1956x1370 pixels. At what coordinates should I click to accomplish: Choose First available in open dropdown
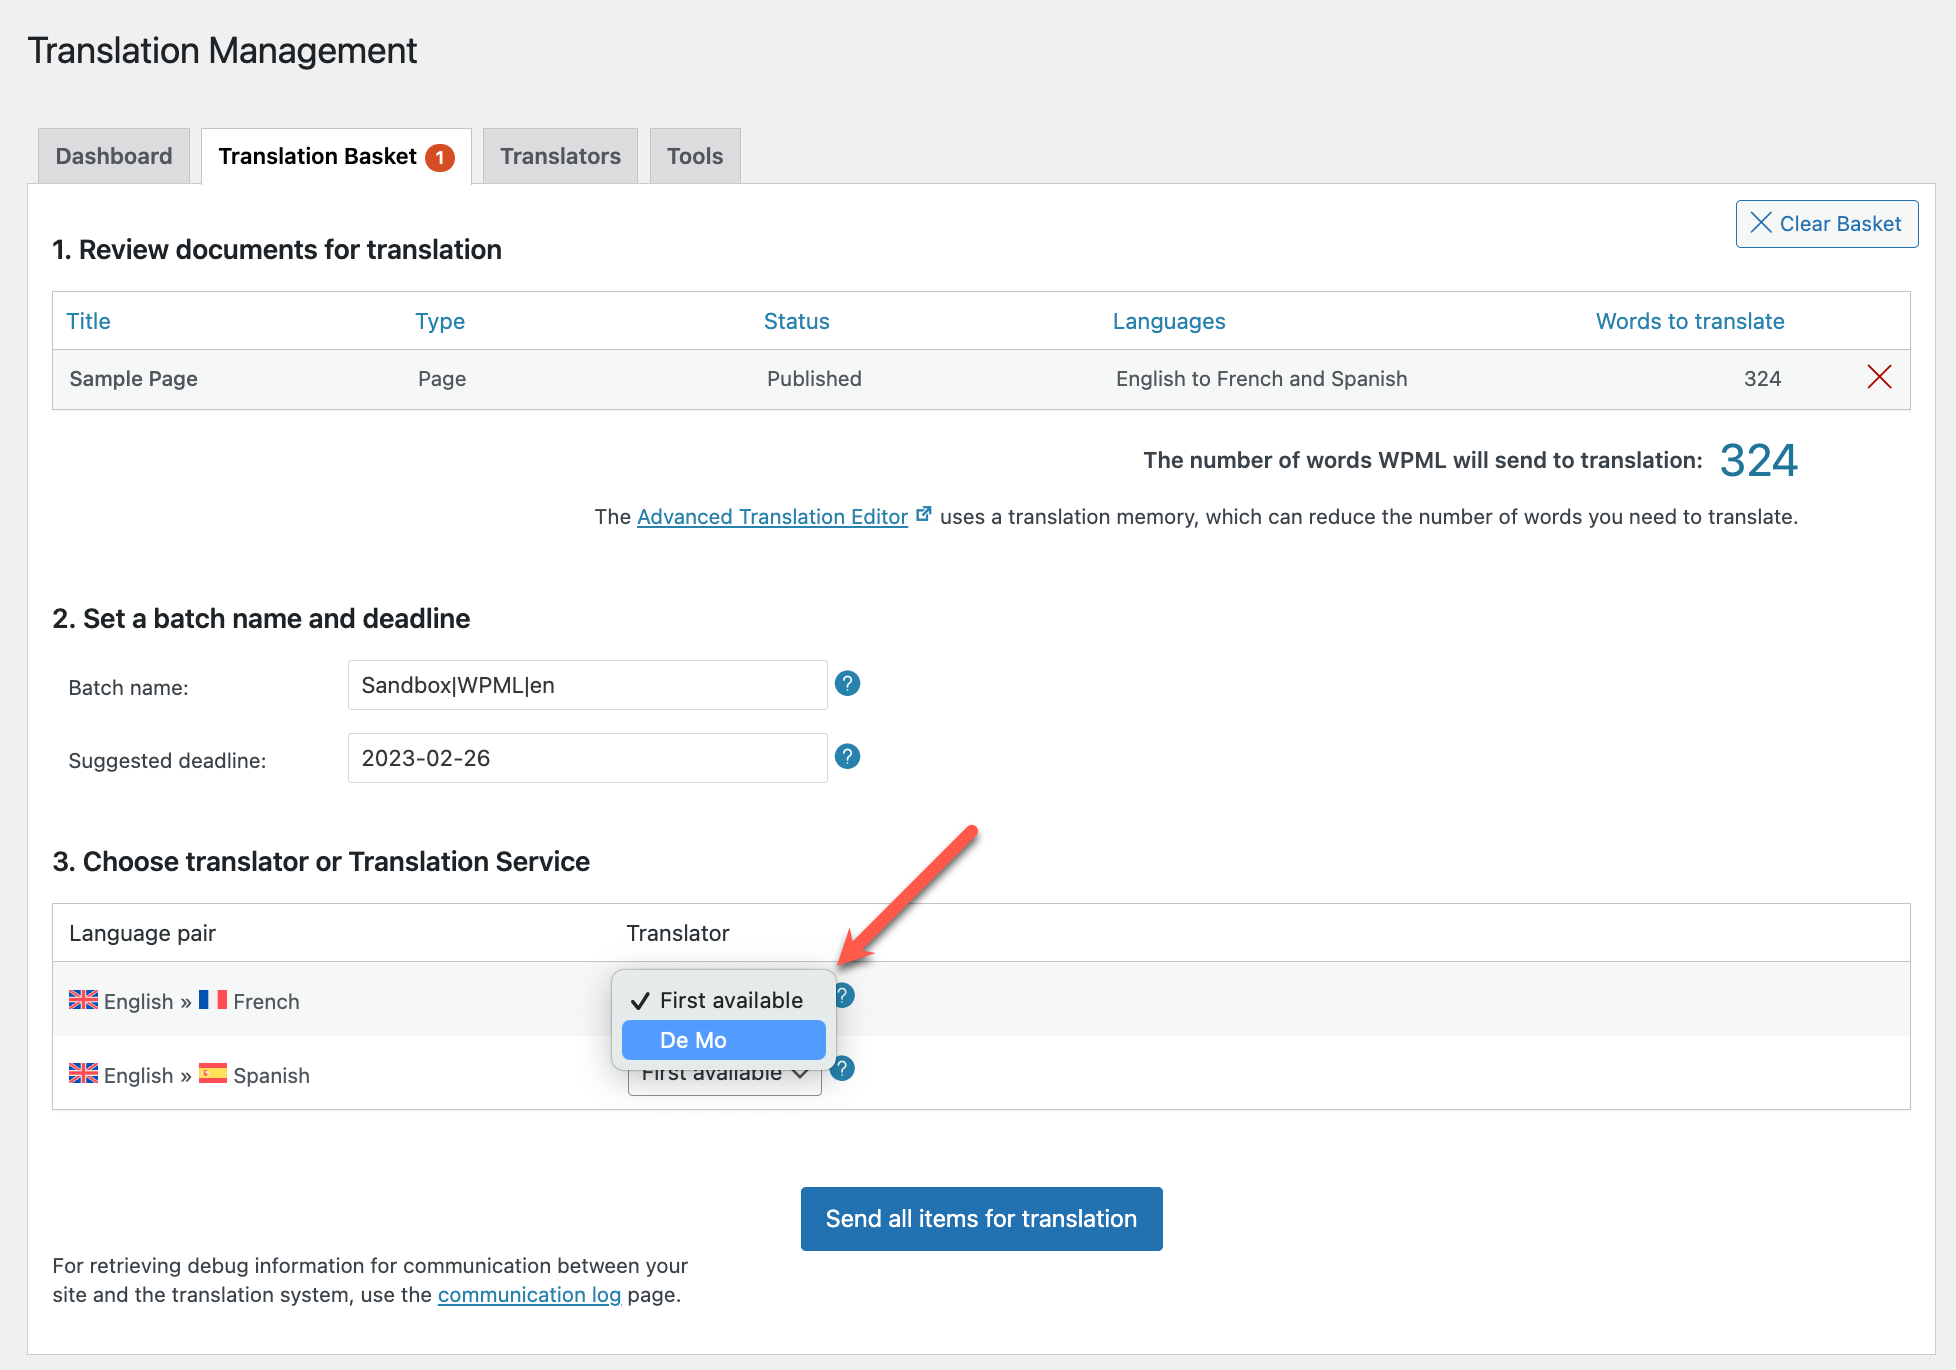pos(730,1000)
